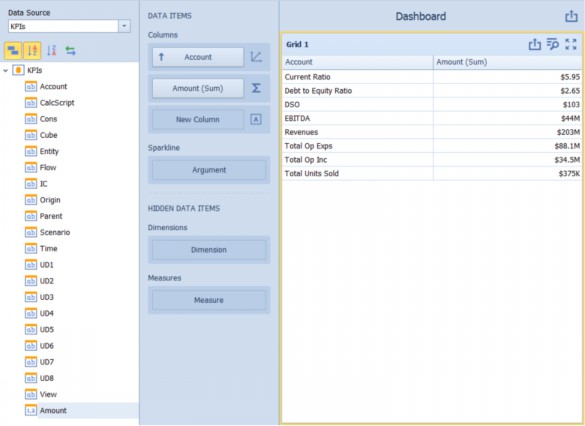This screenshot has width=585, height=426.
Task: Click the Amount (Sum) grid column header
Action: [507, 62]
